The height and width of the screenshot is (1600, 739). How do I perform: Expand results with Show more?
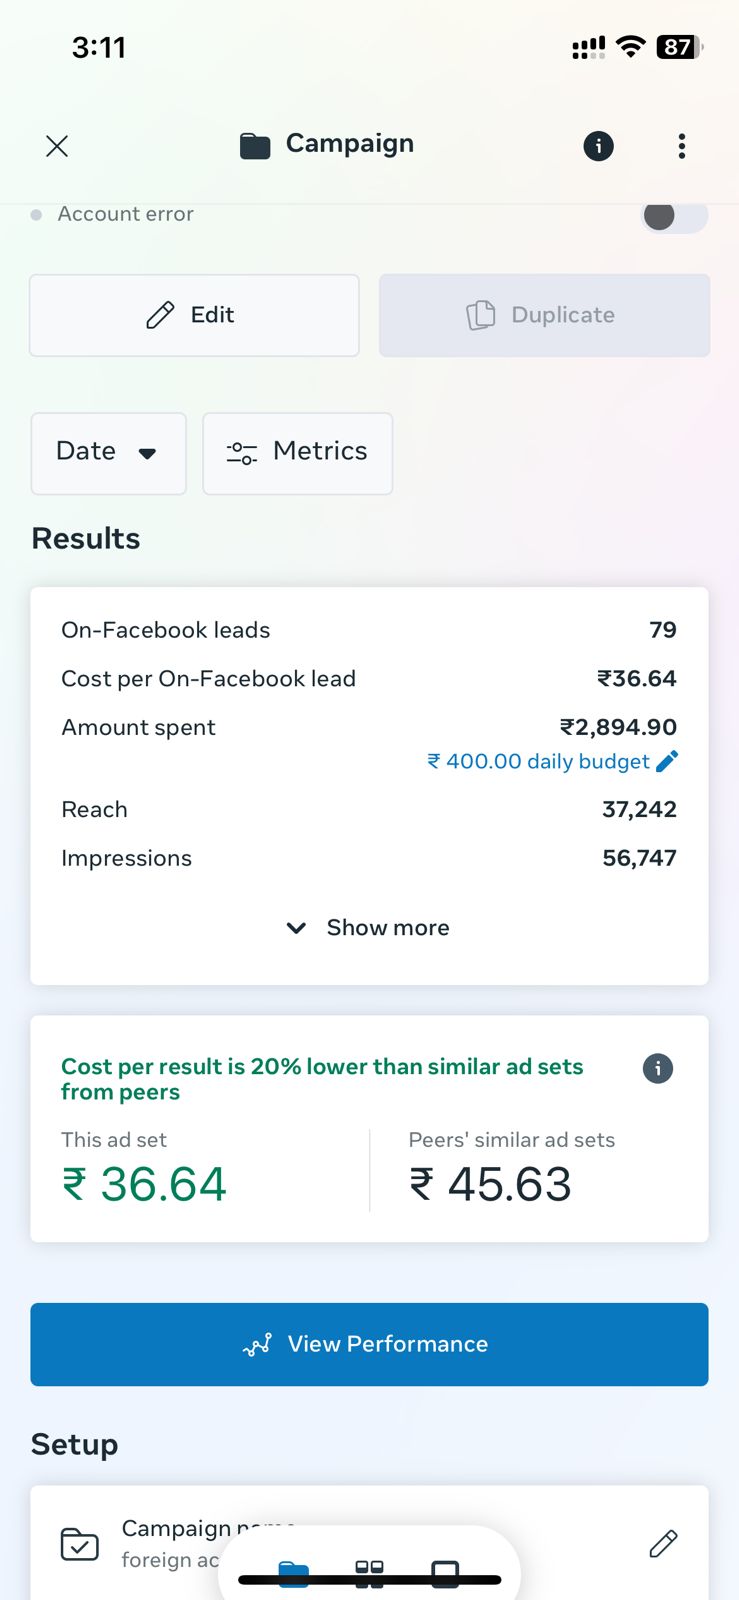[x=369, y=928]
